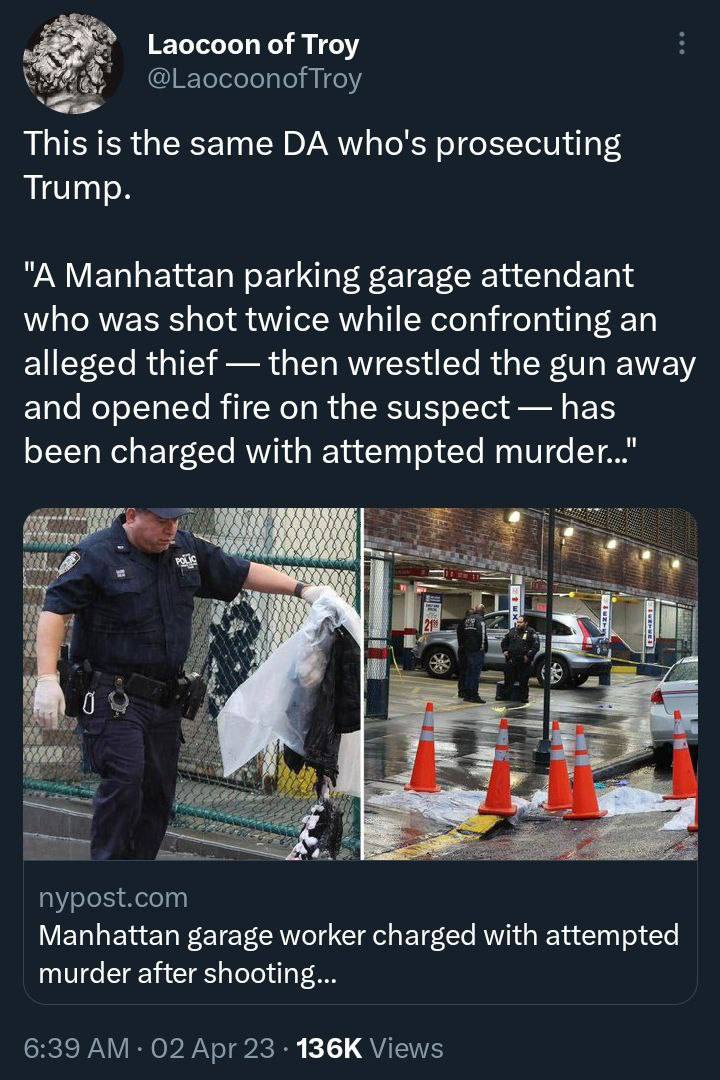The width and height of the screenshot is (720, 1080).
Task: Click the Laocoon of Troy display name
Action: [253, 45]
